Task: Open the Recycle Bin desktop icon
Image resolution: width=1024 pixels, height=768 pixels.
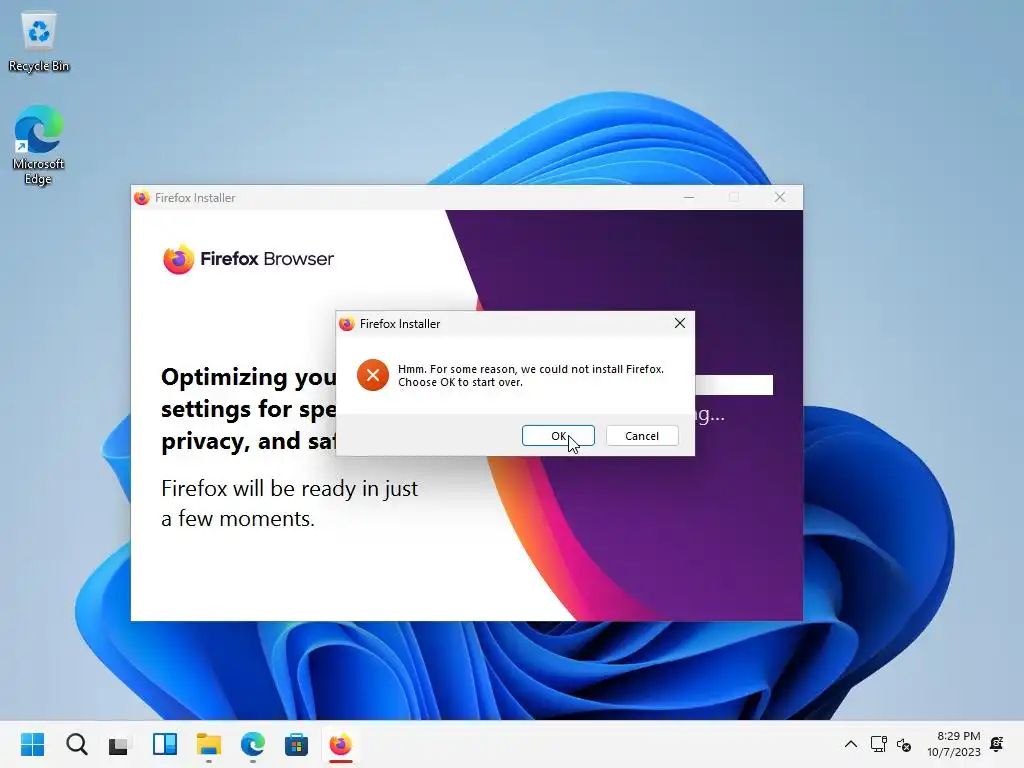Action: click(39, 42)
